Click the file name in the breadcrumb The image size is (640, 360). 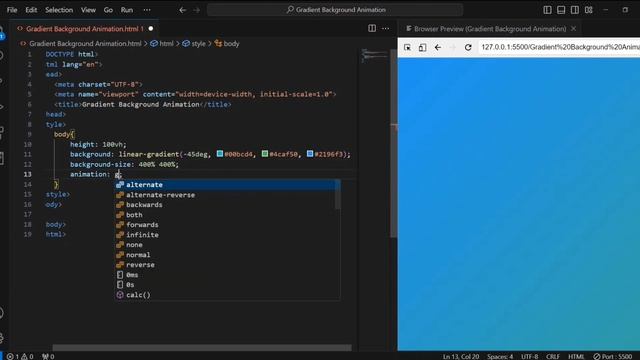85,44
